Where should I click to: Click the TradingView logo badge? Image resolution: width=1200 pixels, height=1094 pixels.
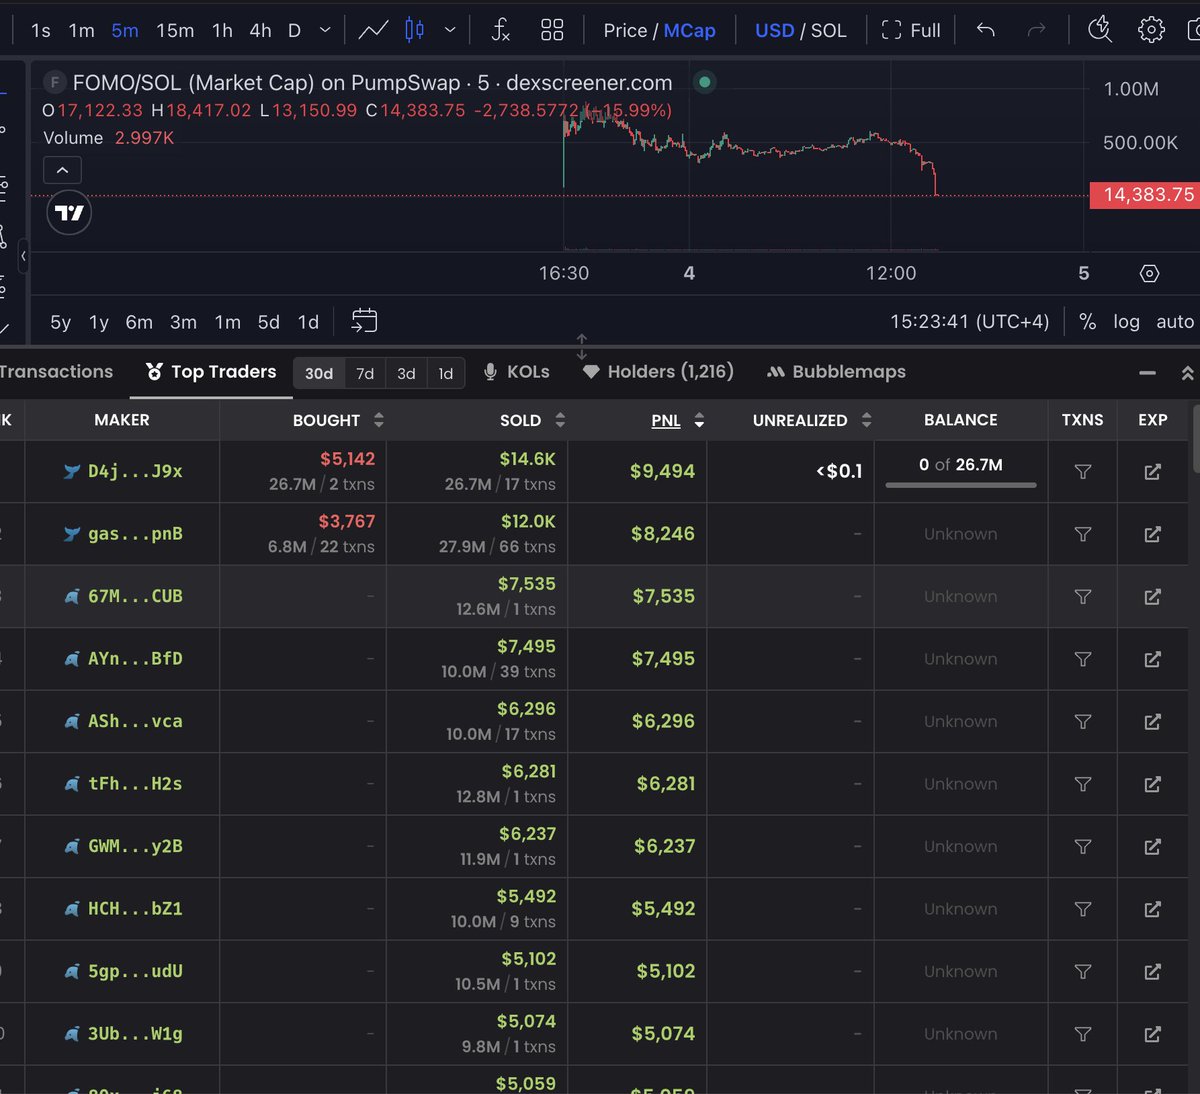(x=69, y=213)
